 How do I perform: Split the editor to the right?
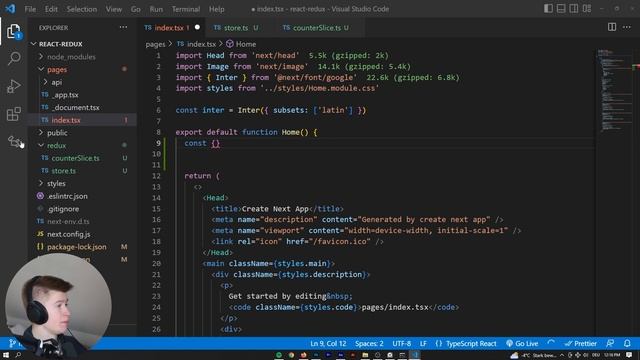(x=611, y=27)
